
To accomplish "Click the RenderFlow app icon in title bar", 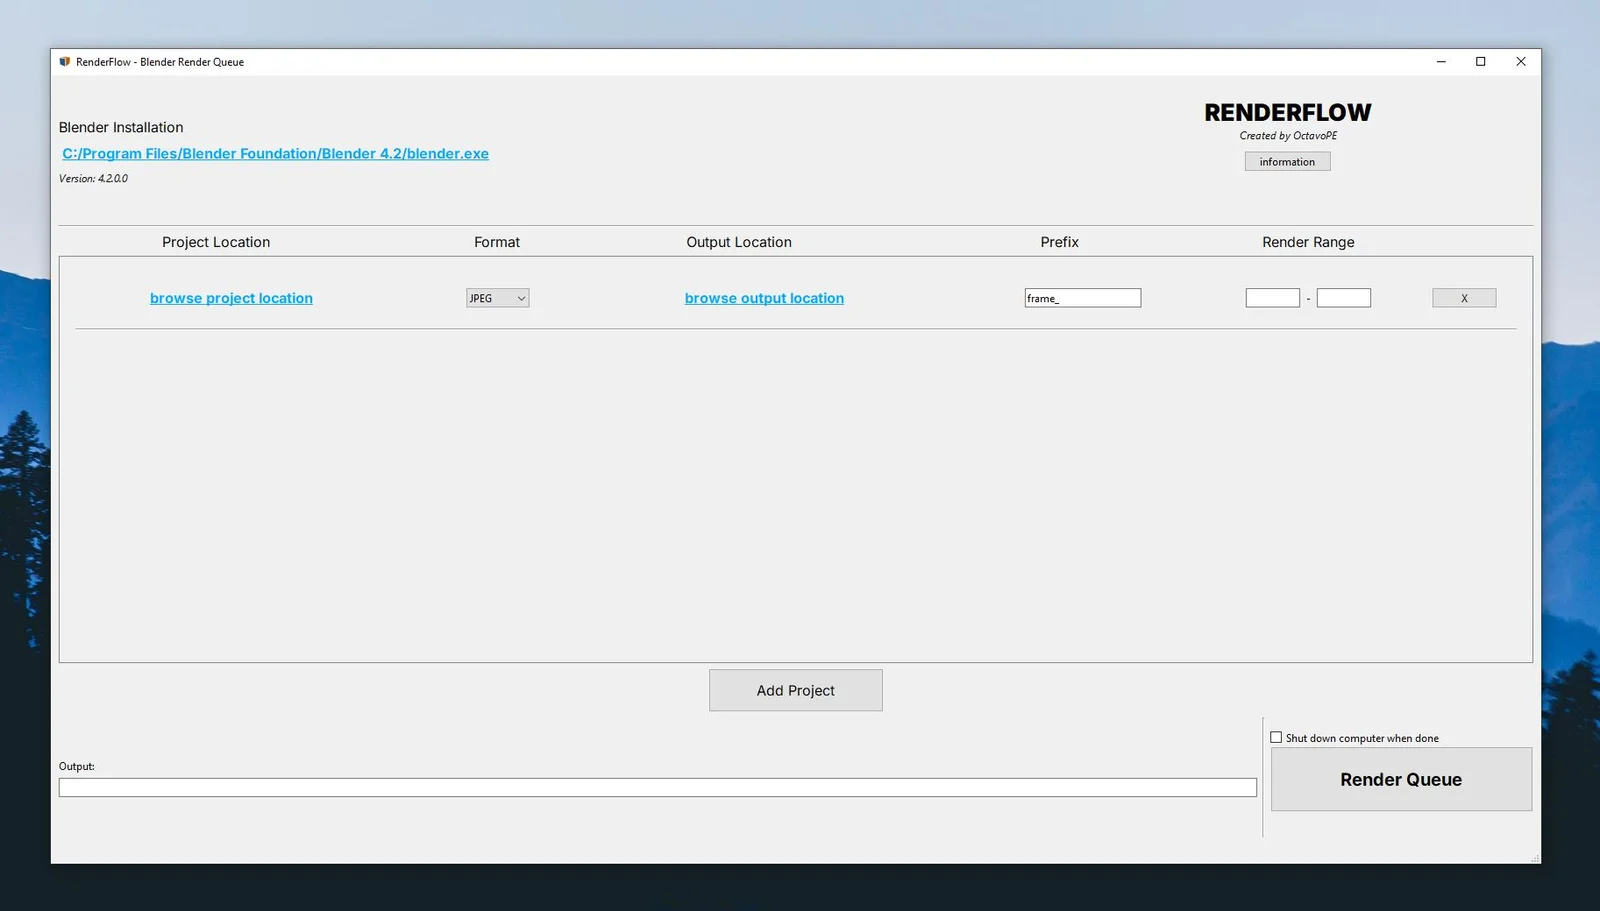I will [x=65, y=62].
